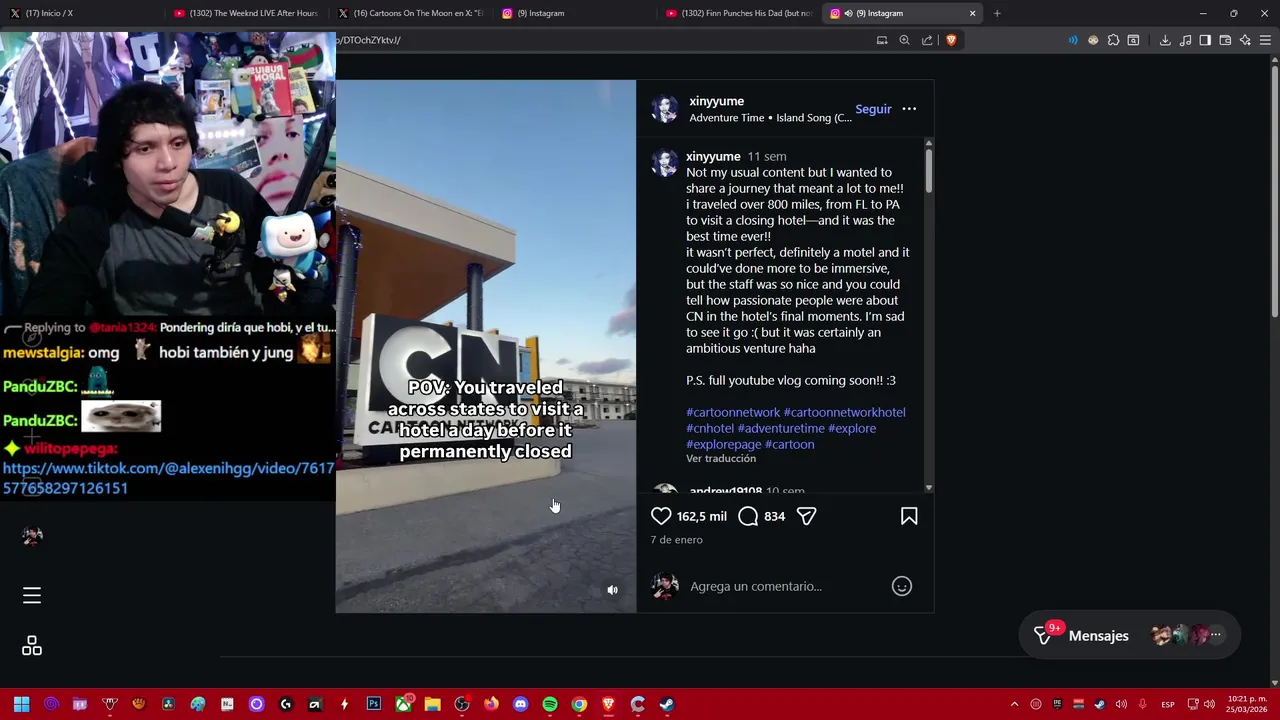Open the extensions puzzle-piece icon
The image size is (1280, 720).
coord(1113,40)
